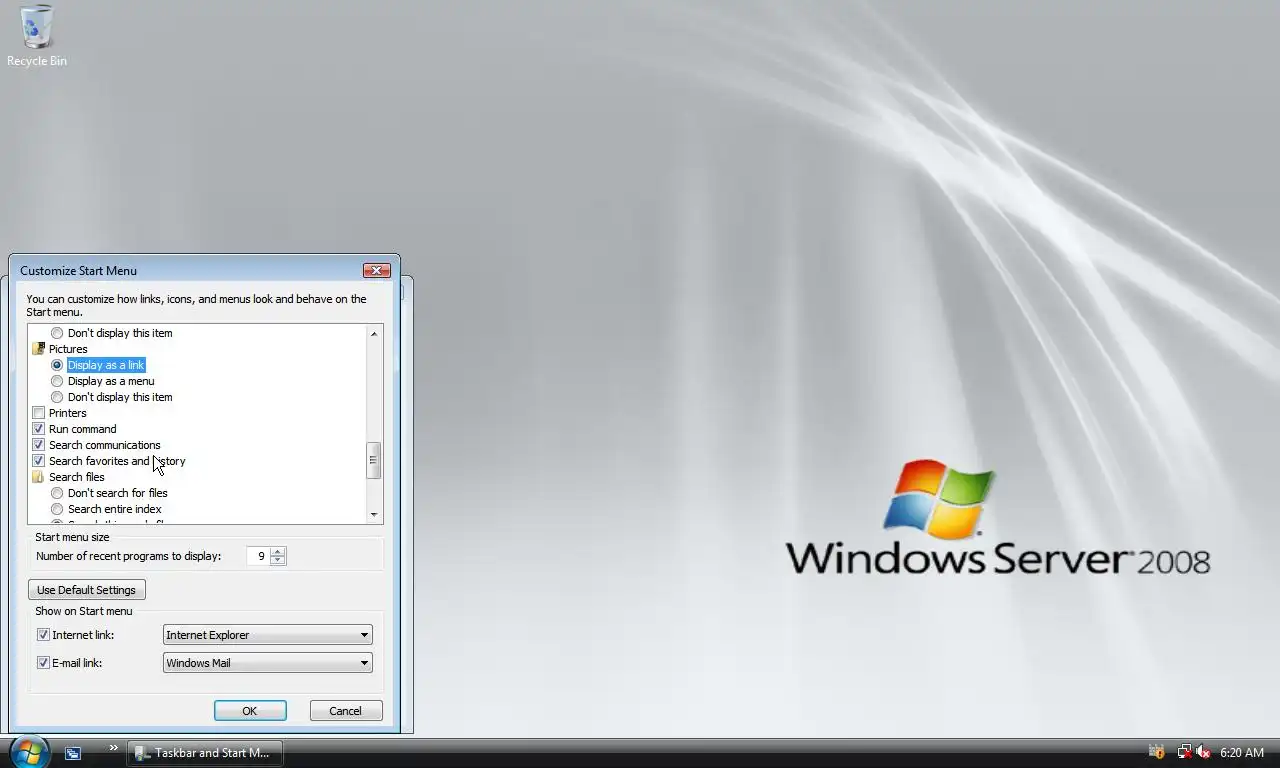Open the Windows Start orb

pyautogui.click(x=29, y=752)
